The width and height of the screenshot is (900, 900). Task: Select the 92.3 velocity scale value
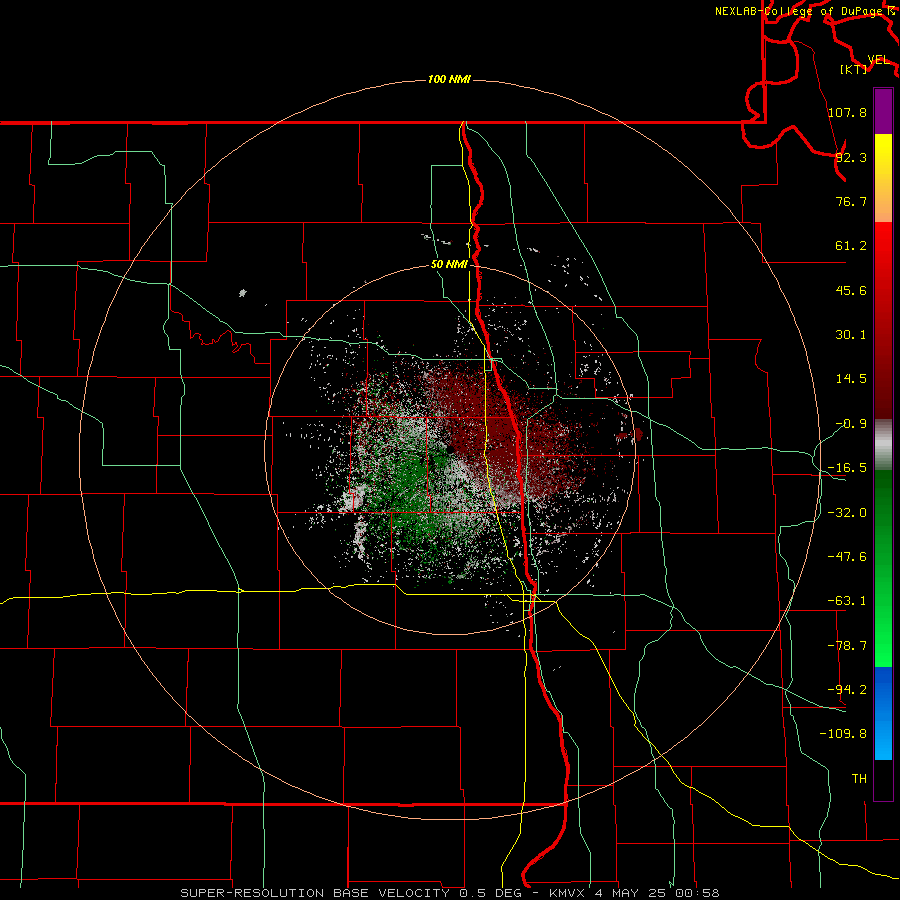click(851, 157)
